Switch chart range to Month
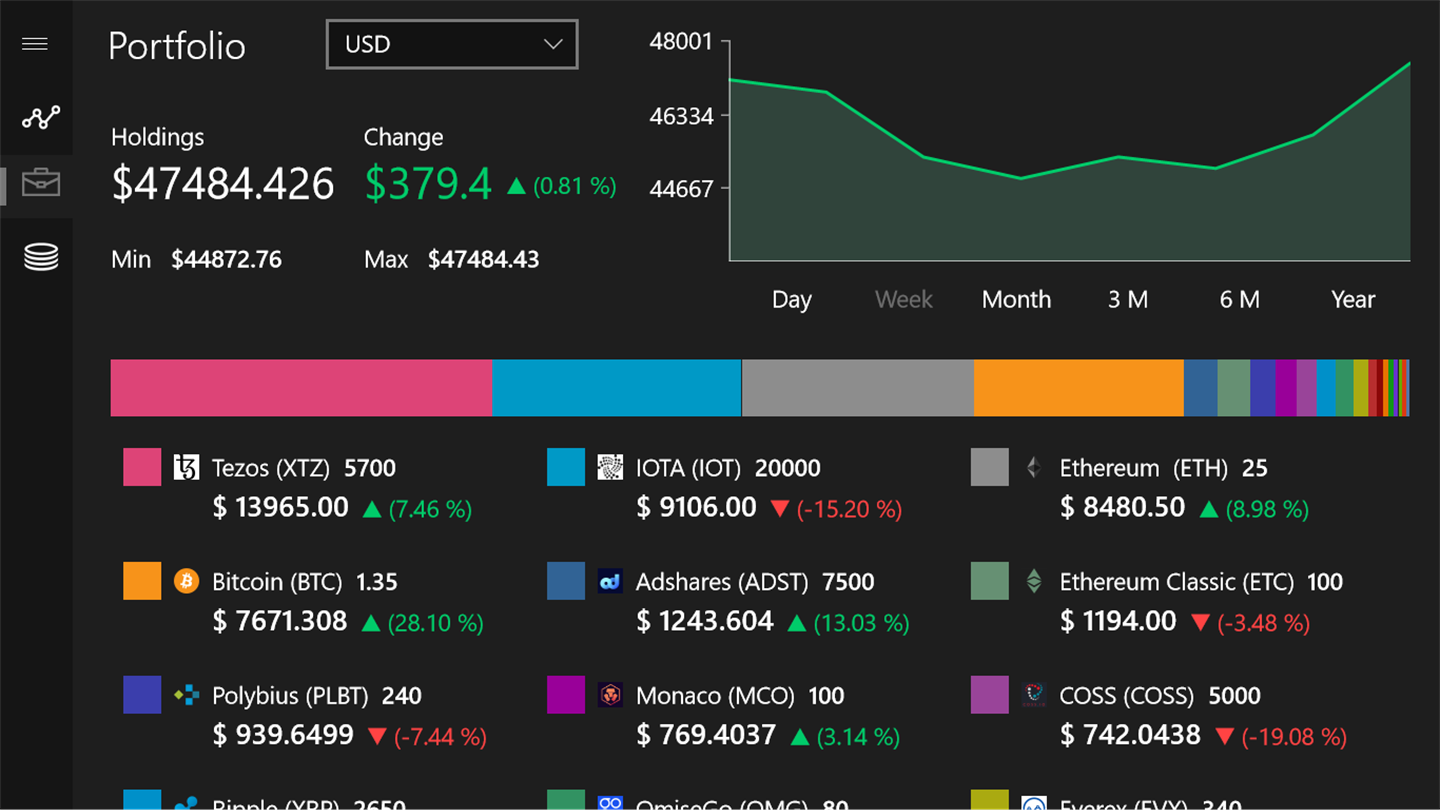This screenshot has width=1440, height=810. 1016,299
